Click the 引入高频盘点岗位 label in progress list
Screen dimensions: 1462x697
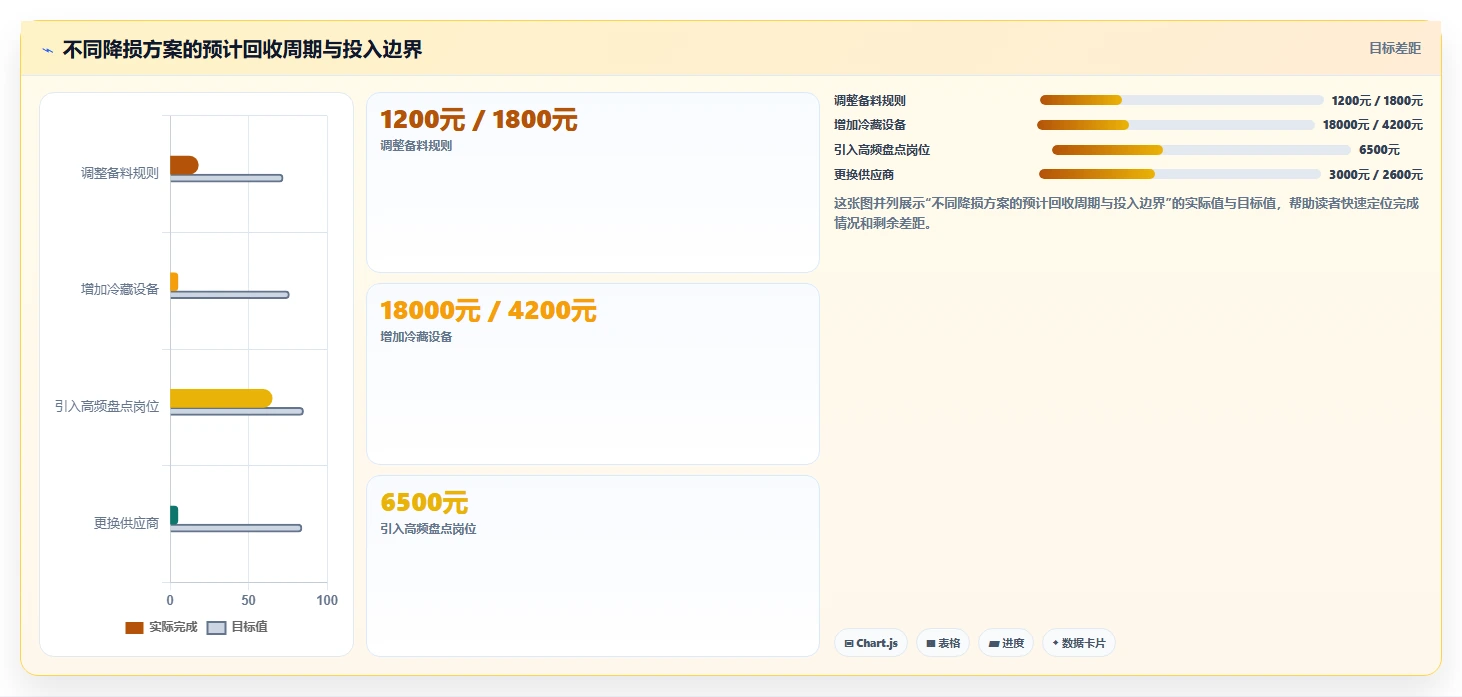(882, 150)
